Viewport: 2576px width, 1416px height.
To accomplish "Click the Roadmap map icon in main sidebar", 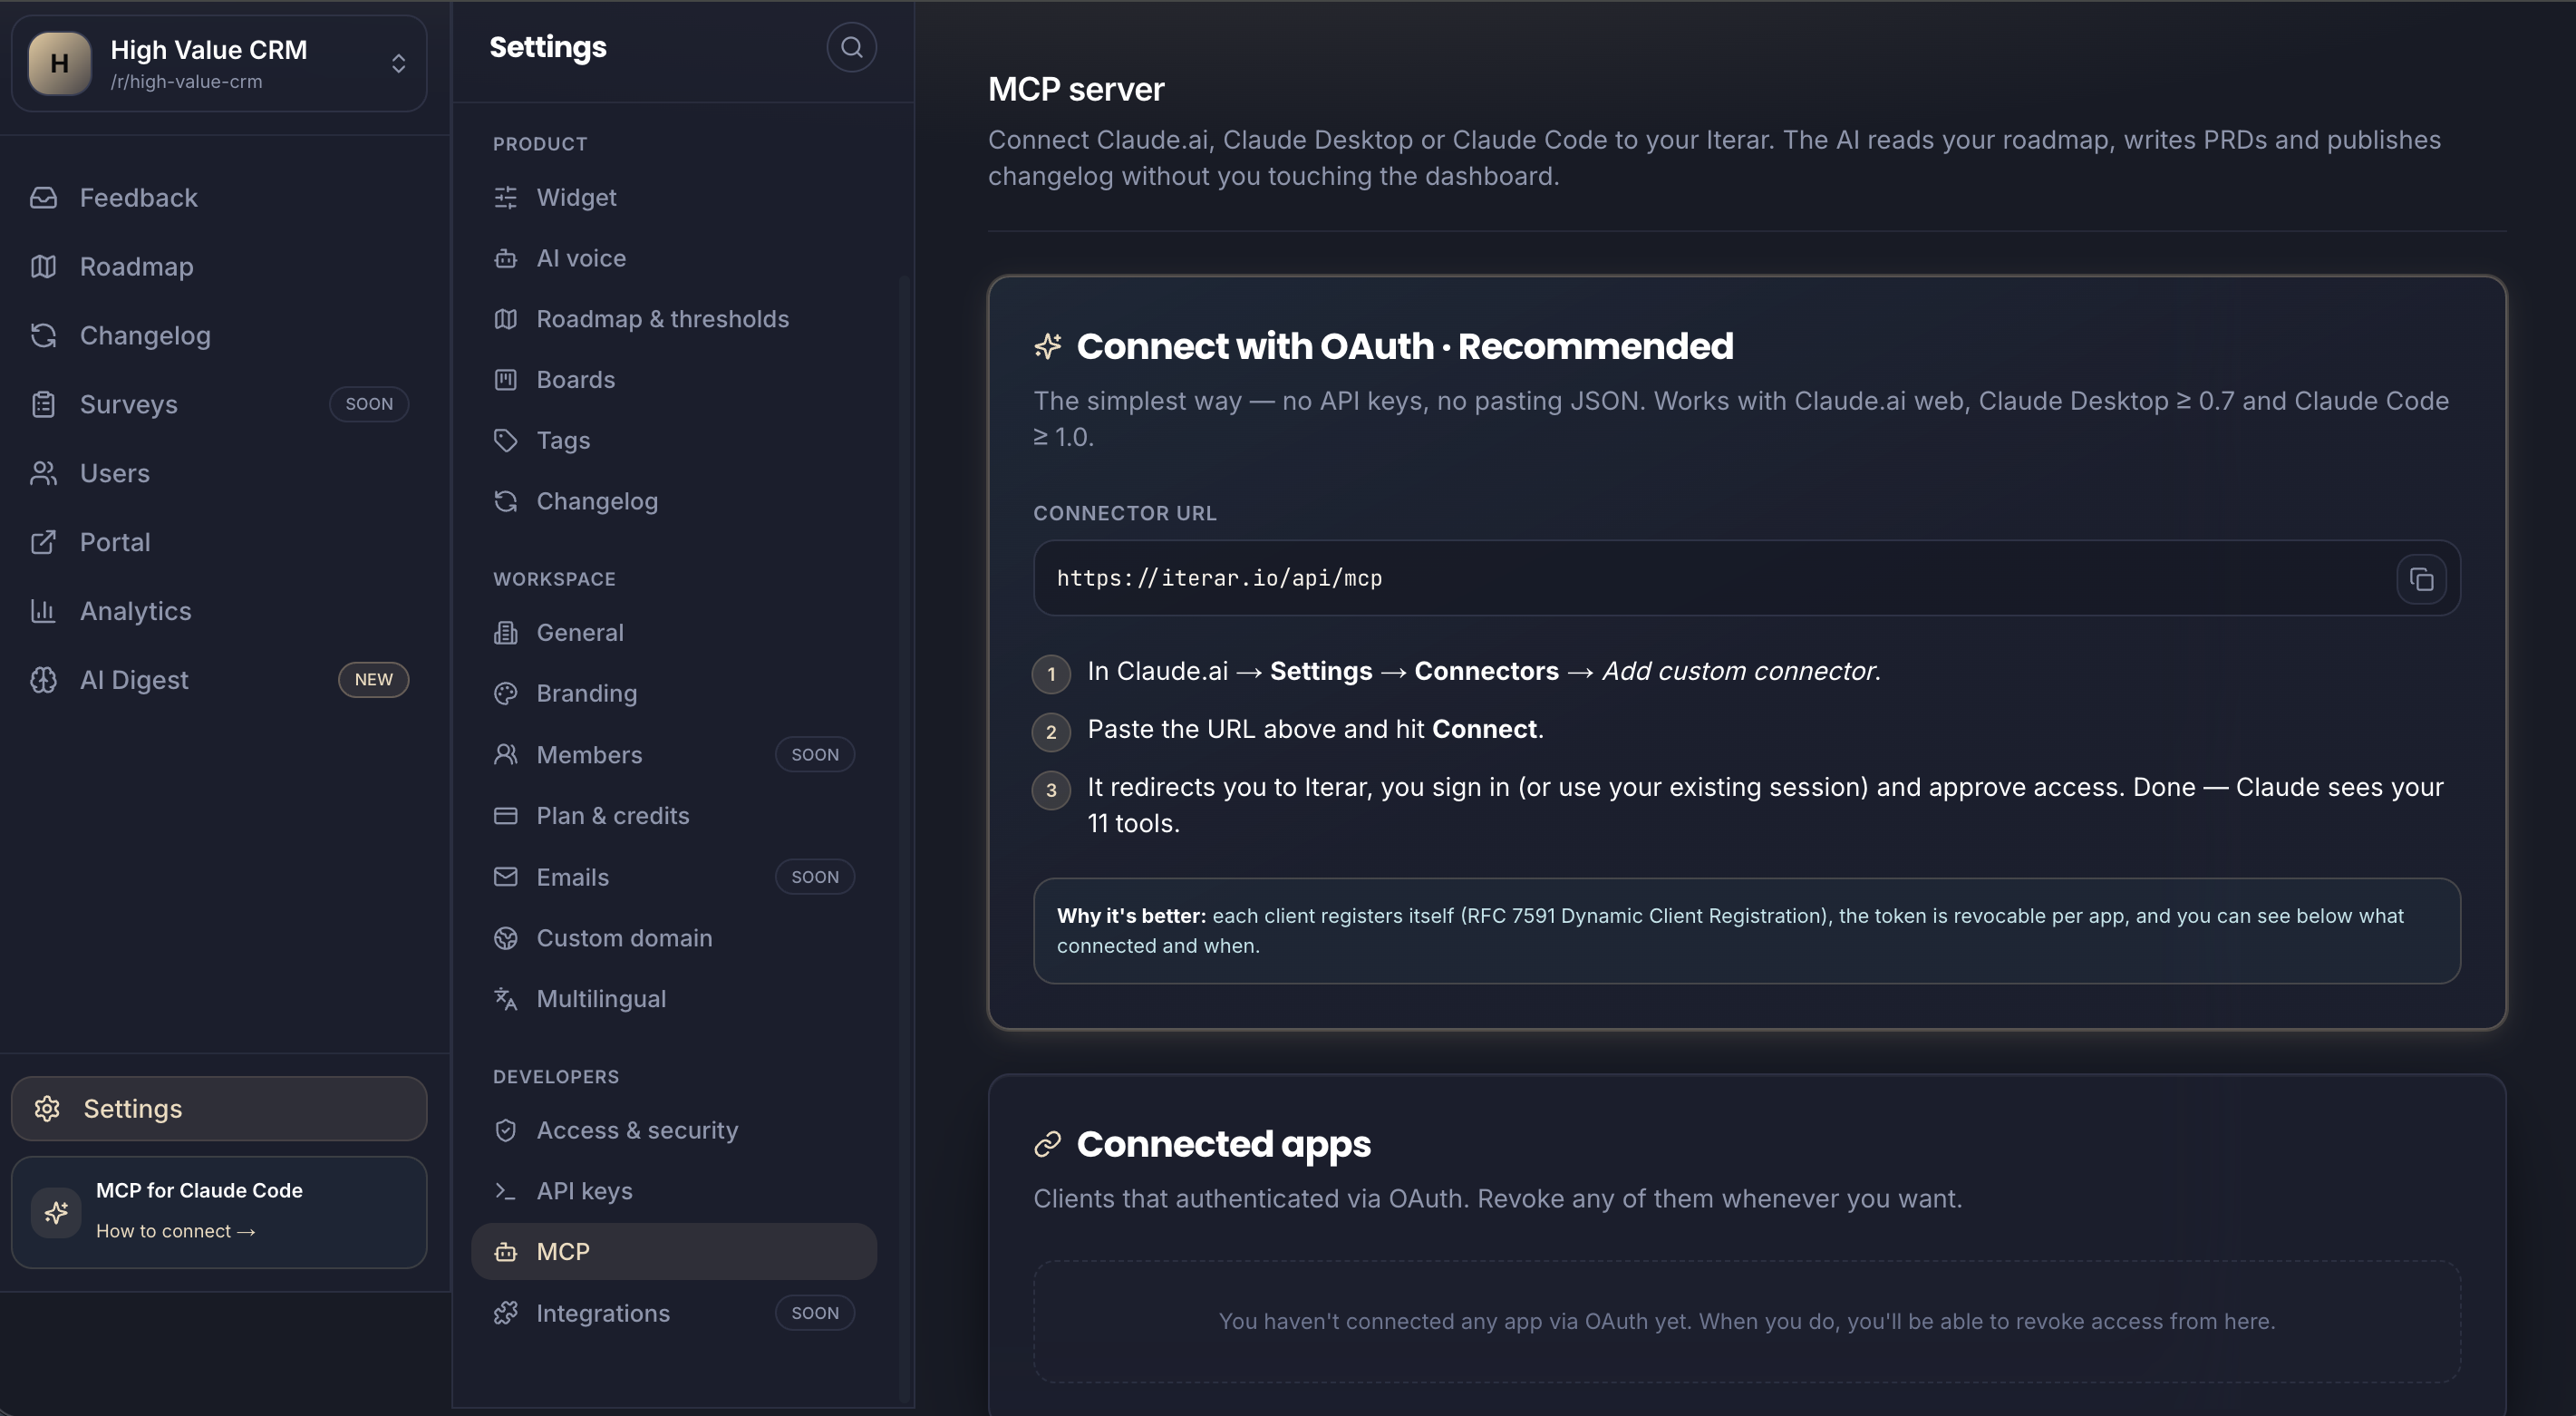I will 43,267.
